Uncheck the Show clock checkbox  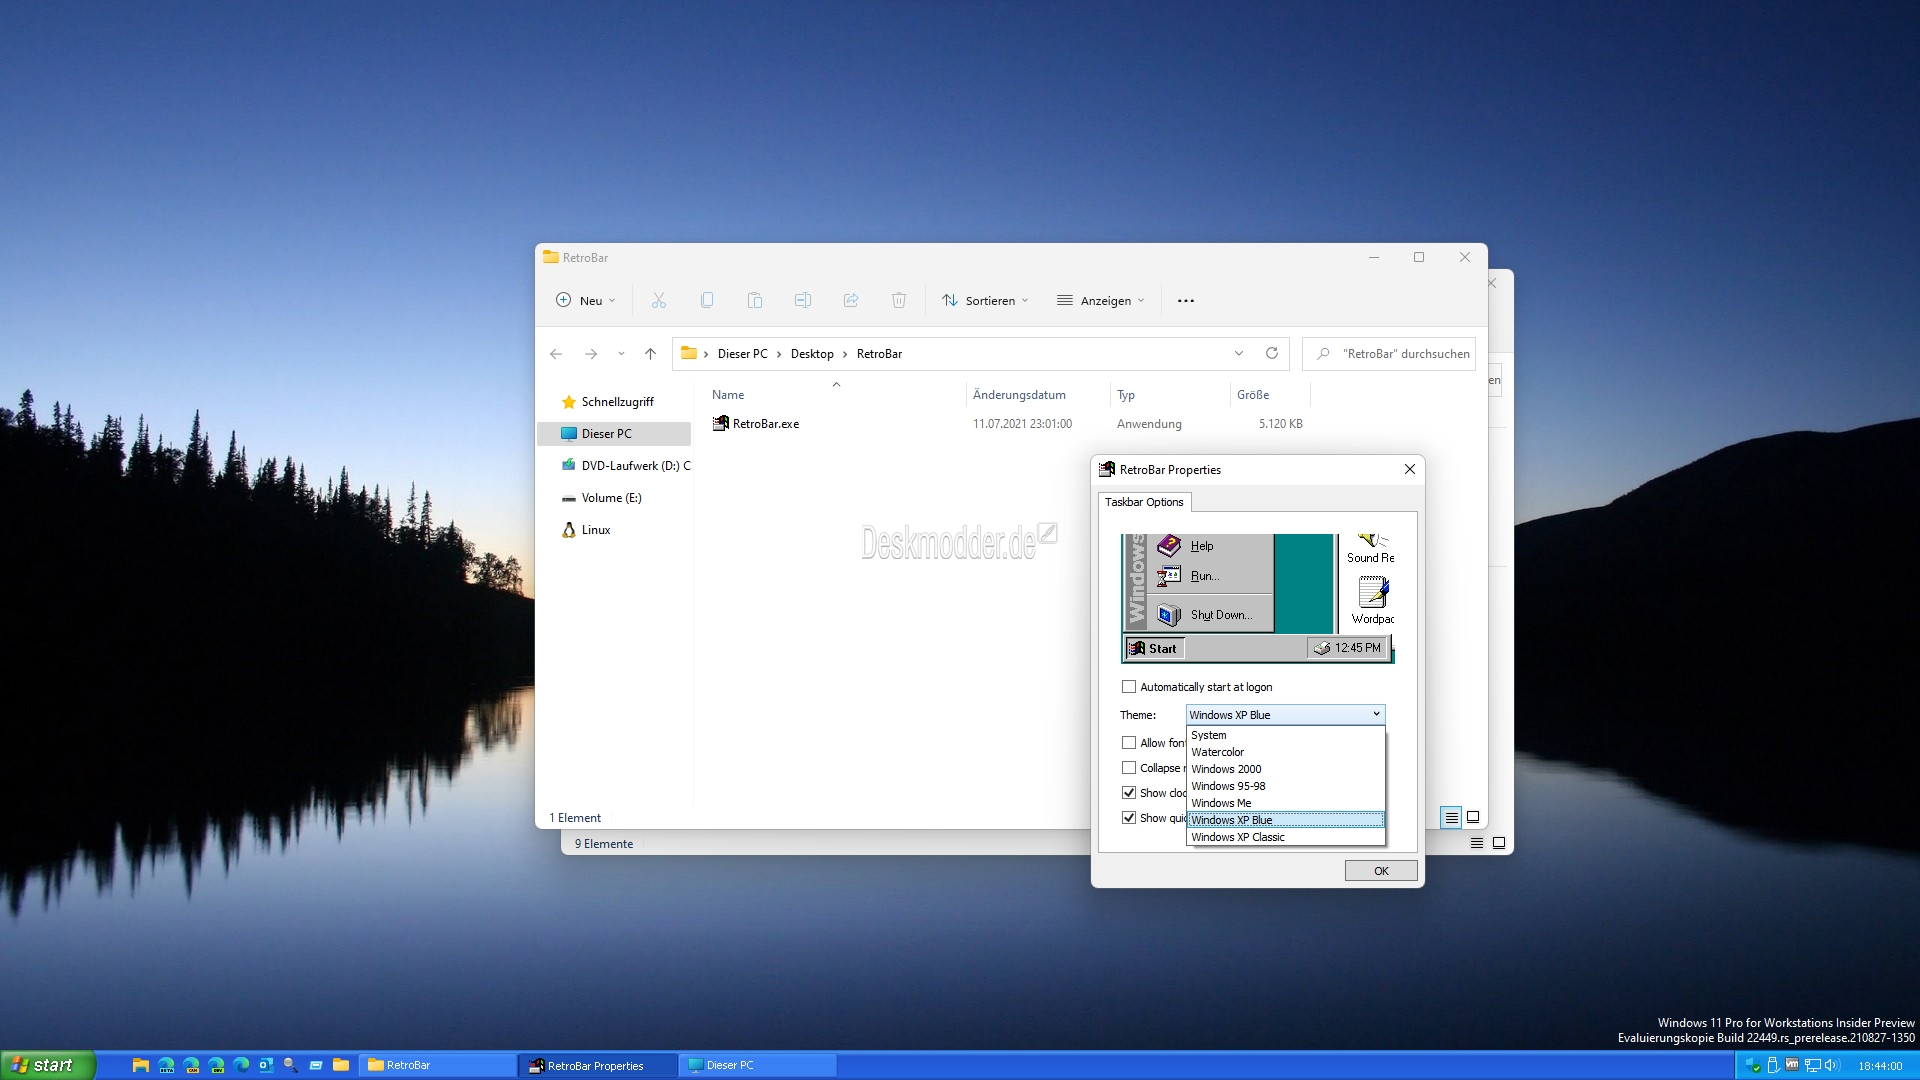(x=1129, y=793)
